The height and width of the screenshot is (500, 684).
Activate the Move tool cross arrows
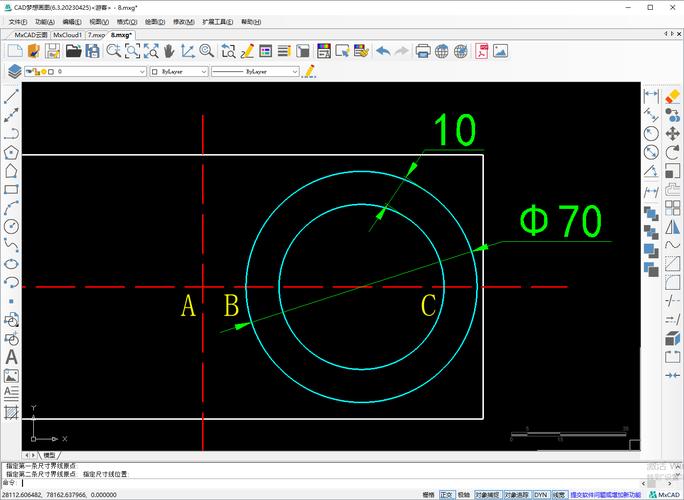(x=673, y=134)
